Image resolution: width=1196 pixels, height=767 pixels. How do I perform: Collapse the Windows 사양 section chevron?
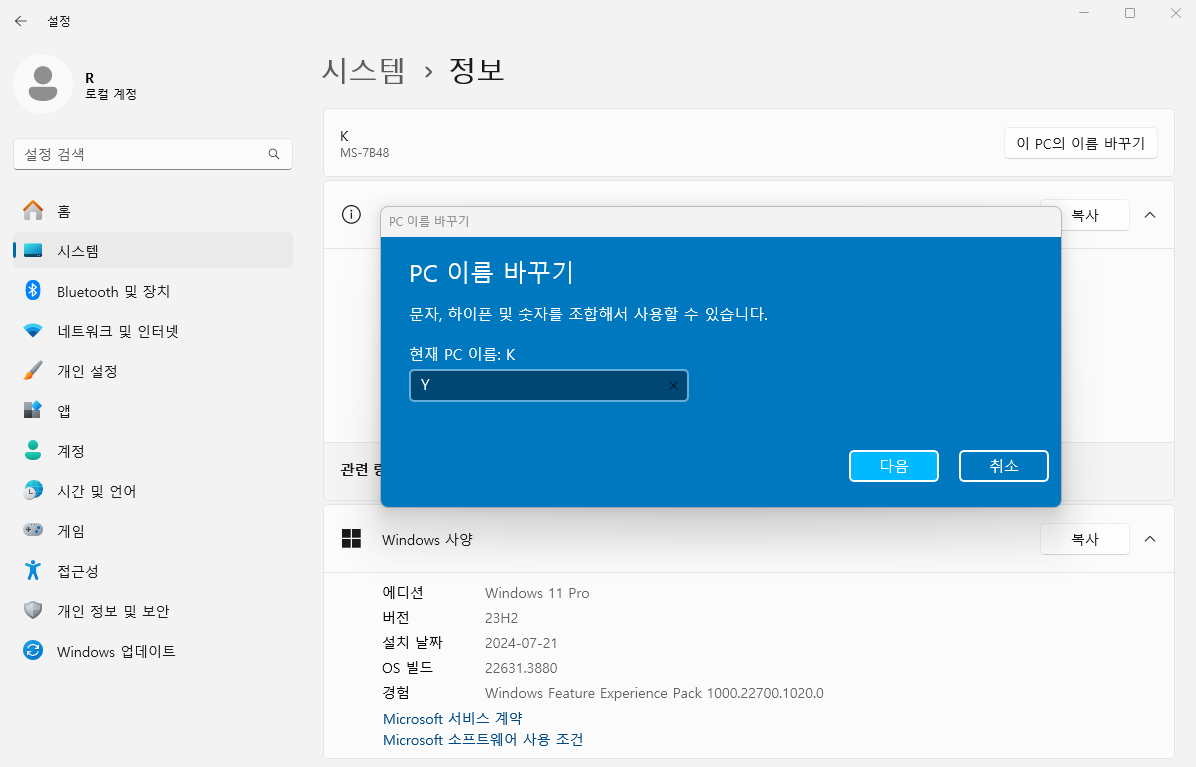click(x=1149, y=539)
